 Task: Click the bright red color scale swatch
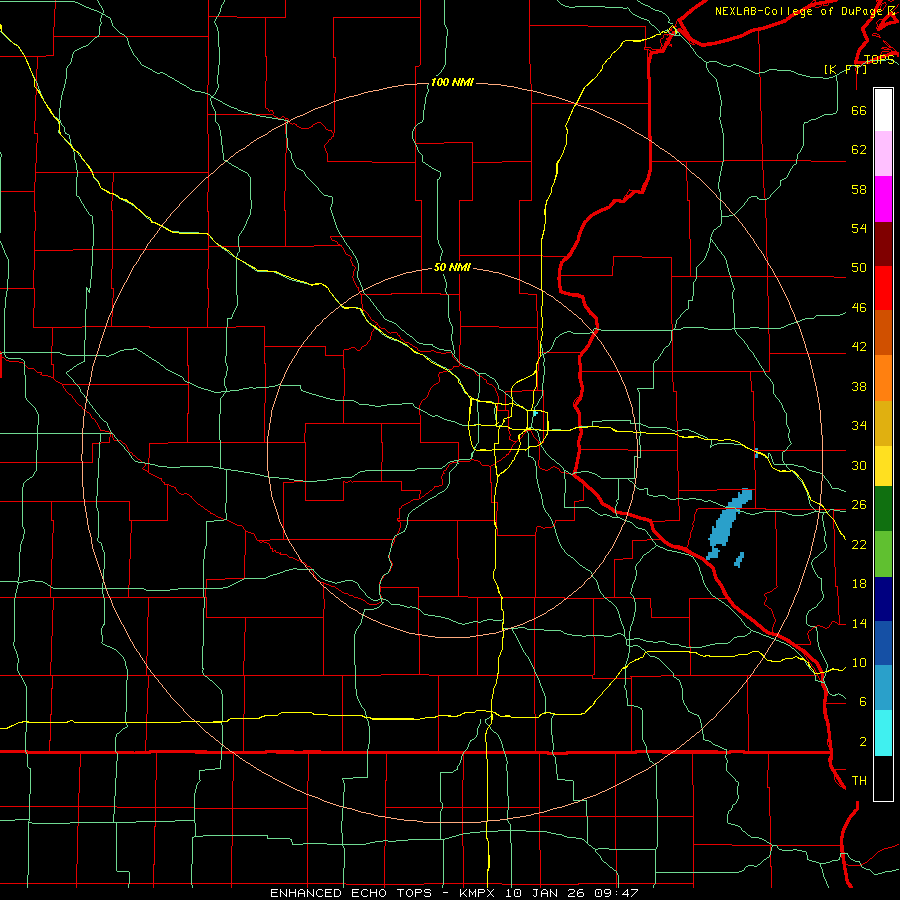click(x=883, y=288)
